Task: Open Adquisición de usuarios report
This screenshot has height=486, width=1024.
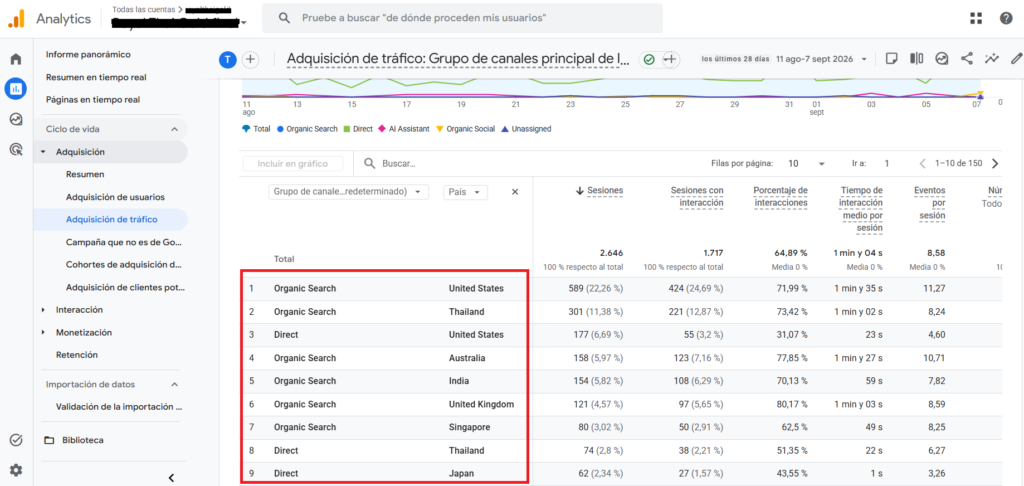Action: click(115, 197)
